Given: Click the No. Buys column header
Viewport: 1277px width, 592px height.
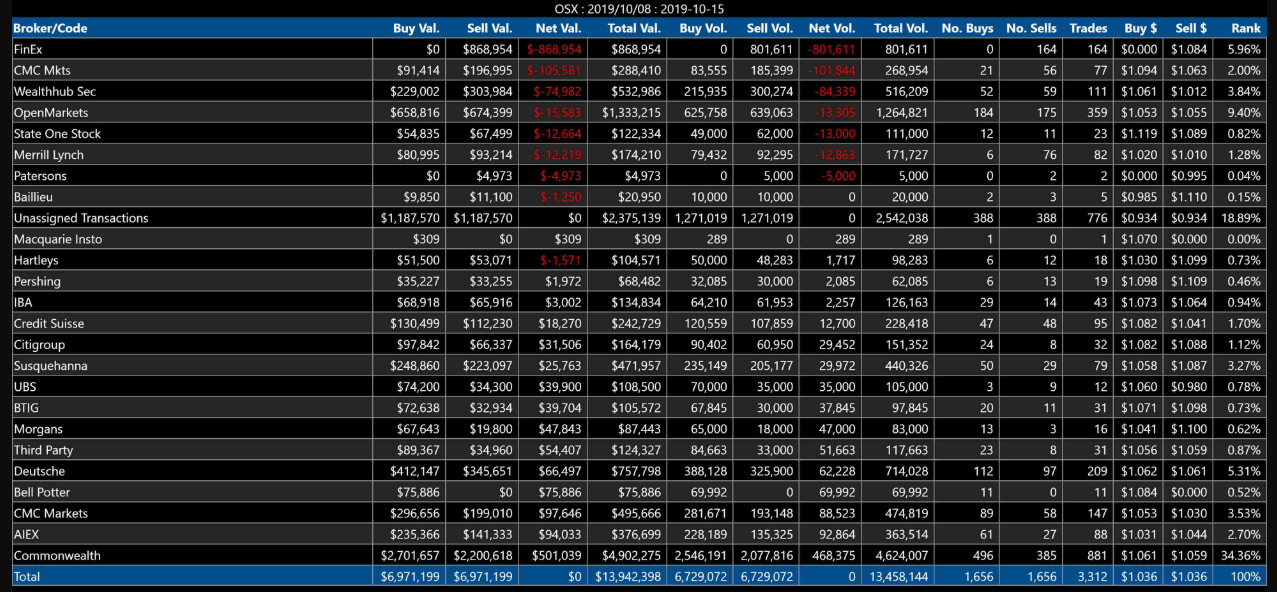Looking at the screenshot, I should (968, 28).
